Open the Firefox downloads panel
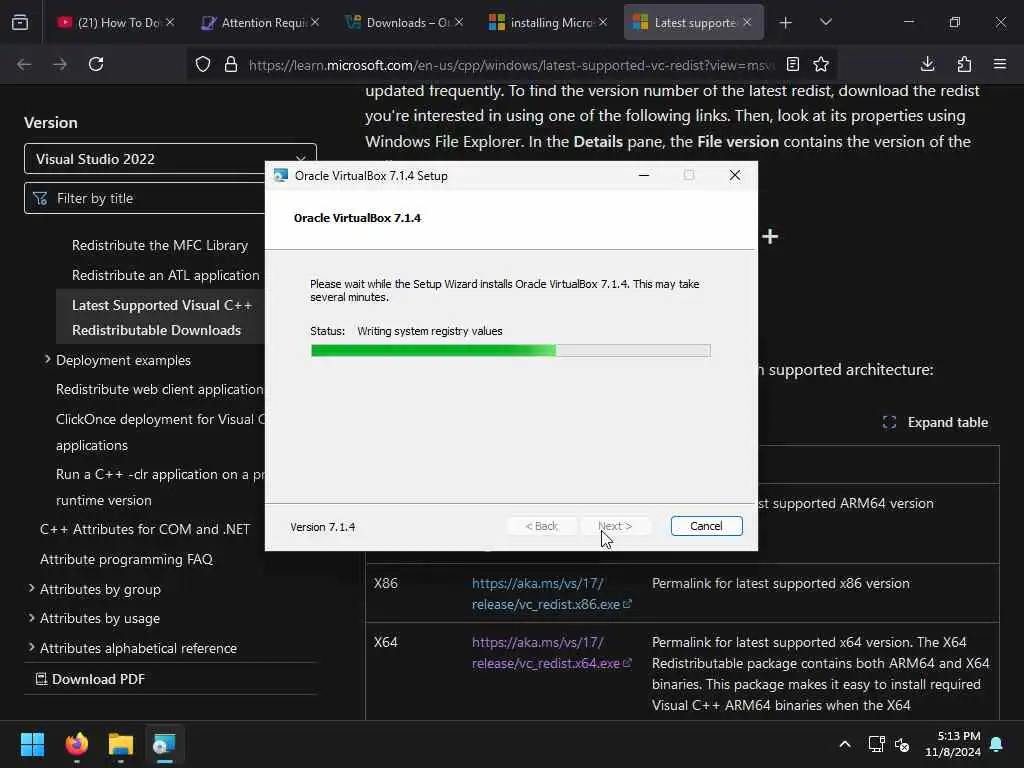This screenshot has height=768, width=1024. click(x=927, y=64)
